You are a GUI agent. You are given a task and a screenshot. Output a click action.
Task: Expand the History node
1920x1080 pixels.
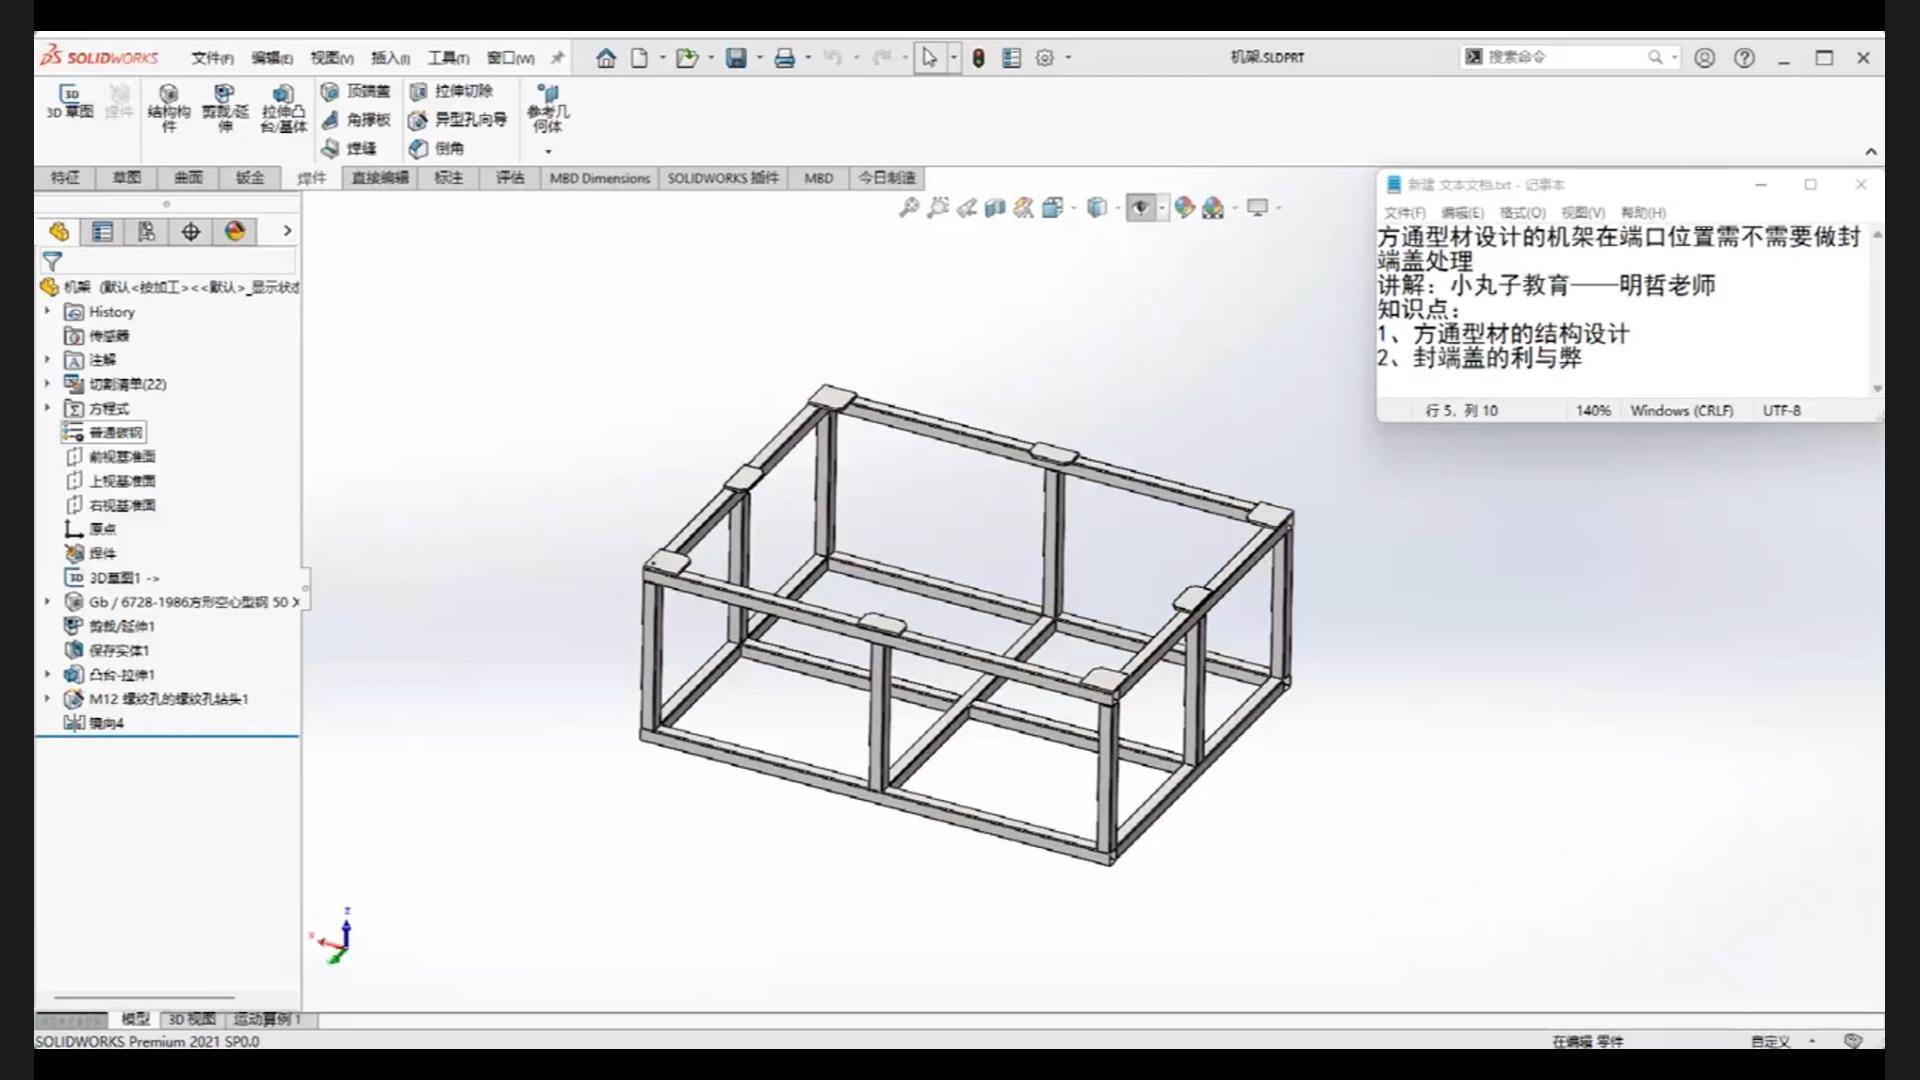click(x=47, y=311)
